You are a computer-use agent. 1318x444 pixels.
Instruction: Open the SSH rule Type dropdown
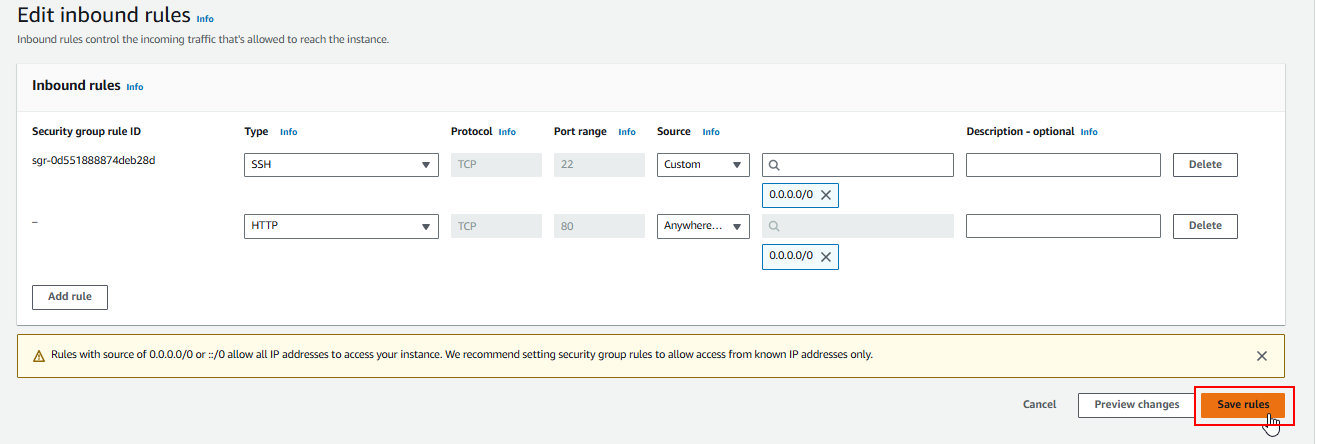[341, 165]
